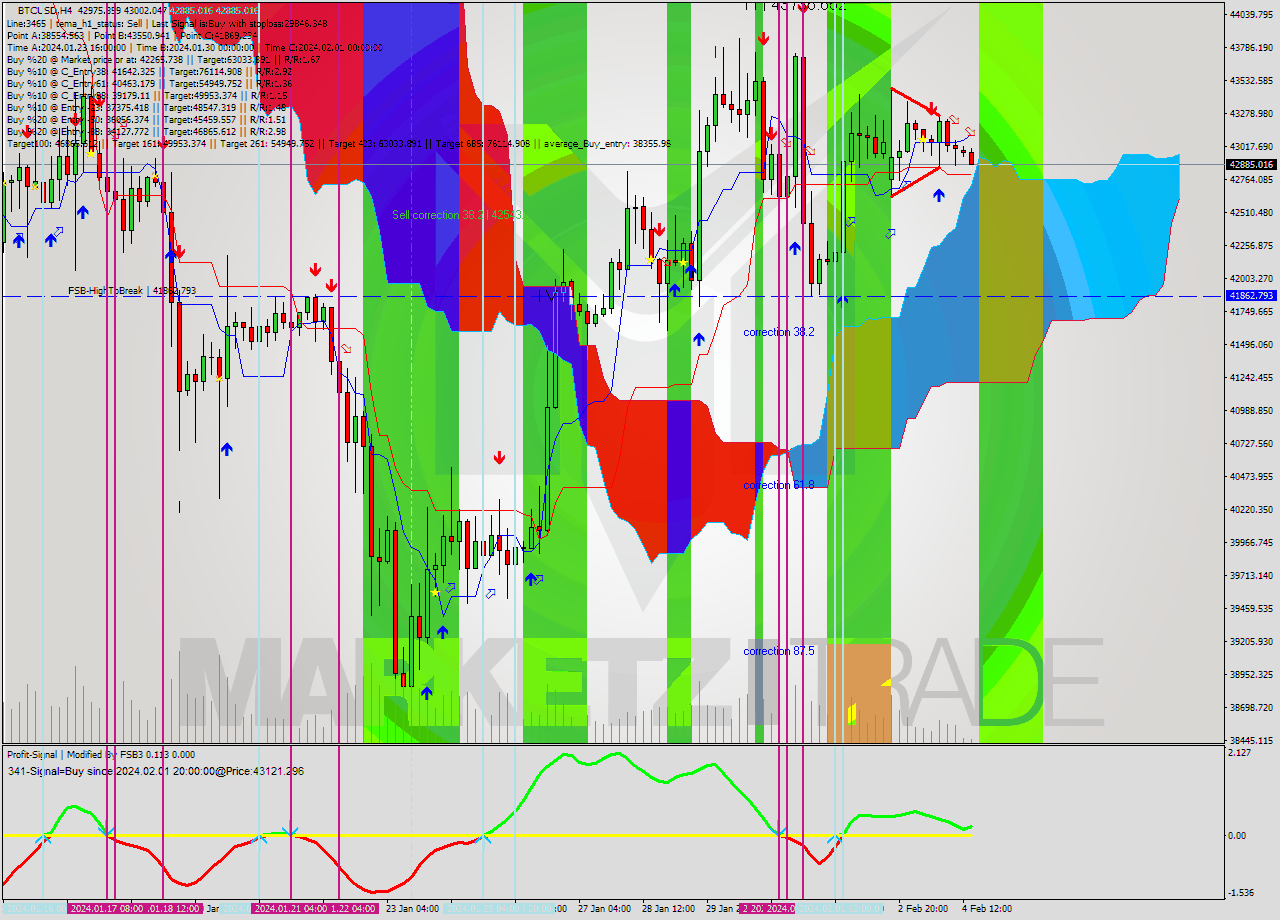
Task: Click the 2.127 indicator scale value
Action: pyautogui.click(x=1238, y=753)
